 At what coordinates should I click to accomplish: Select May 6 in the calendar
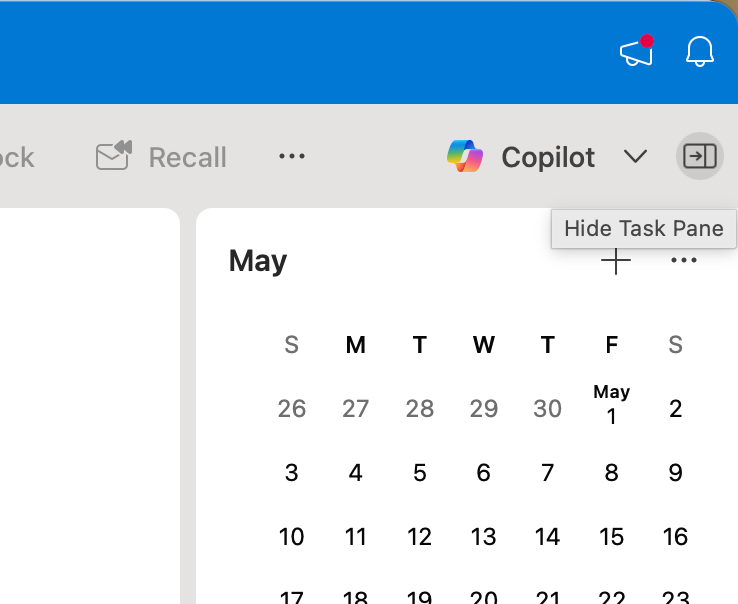tap(483, 472)
